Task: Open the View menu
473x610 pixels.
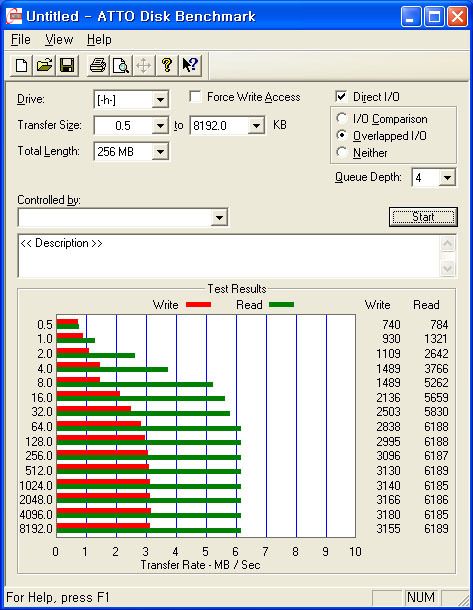Action: click(59, 40)
